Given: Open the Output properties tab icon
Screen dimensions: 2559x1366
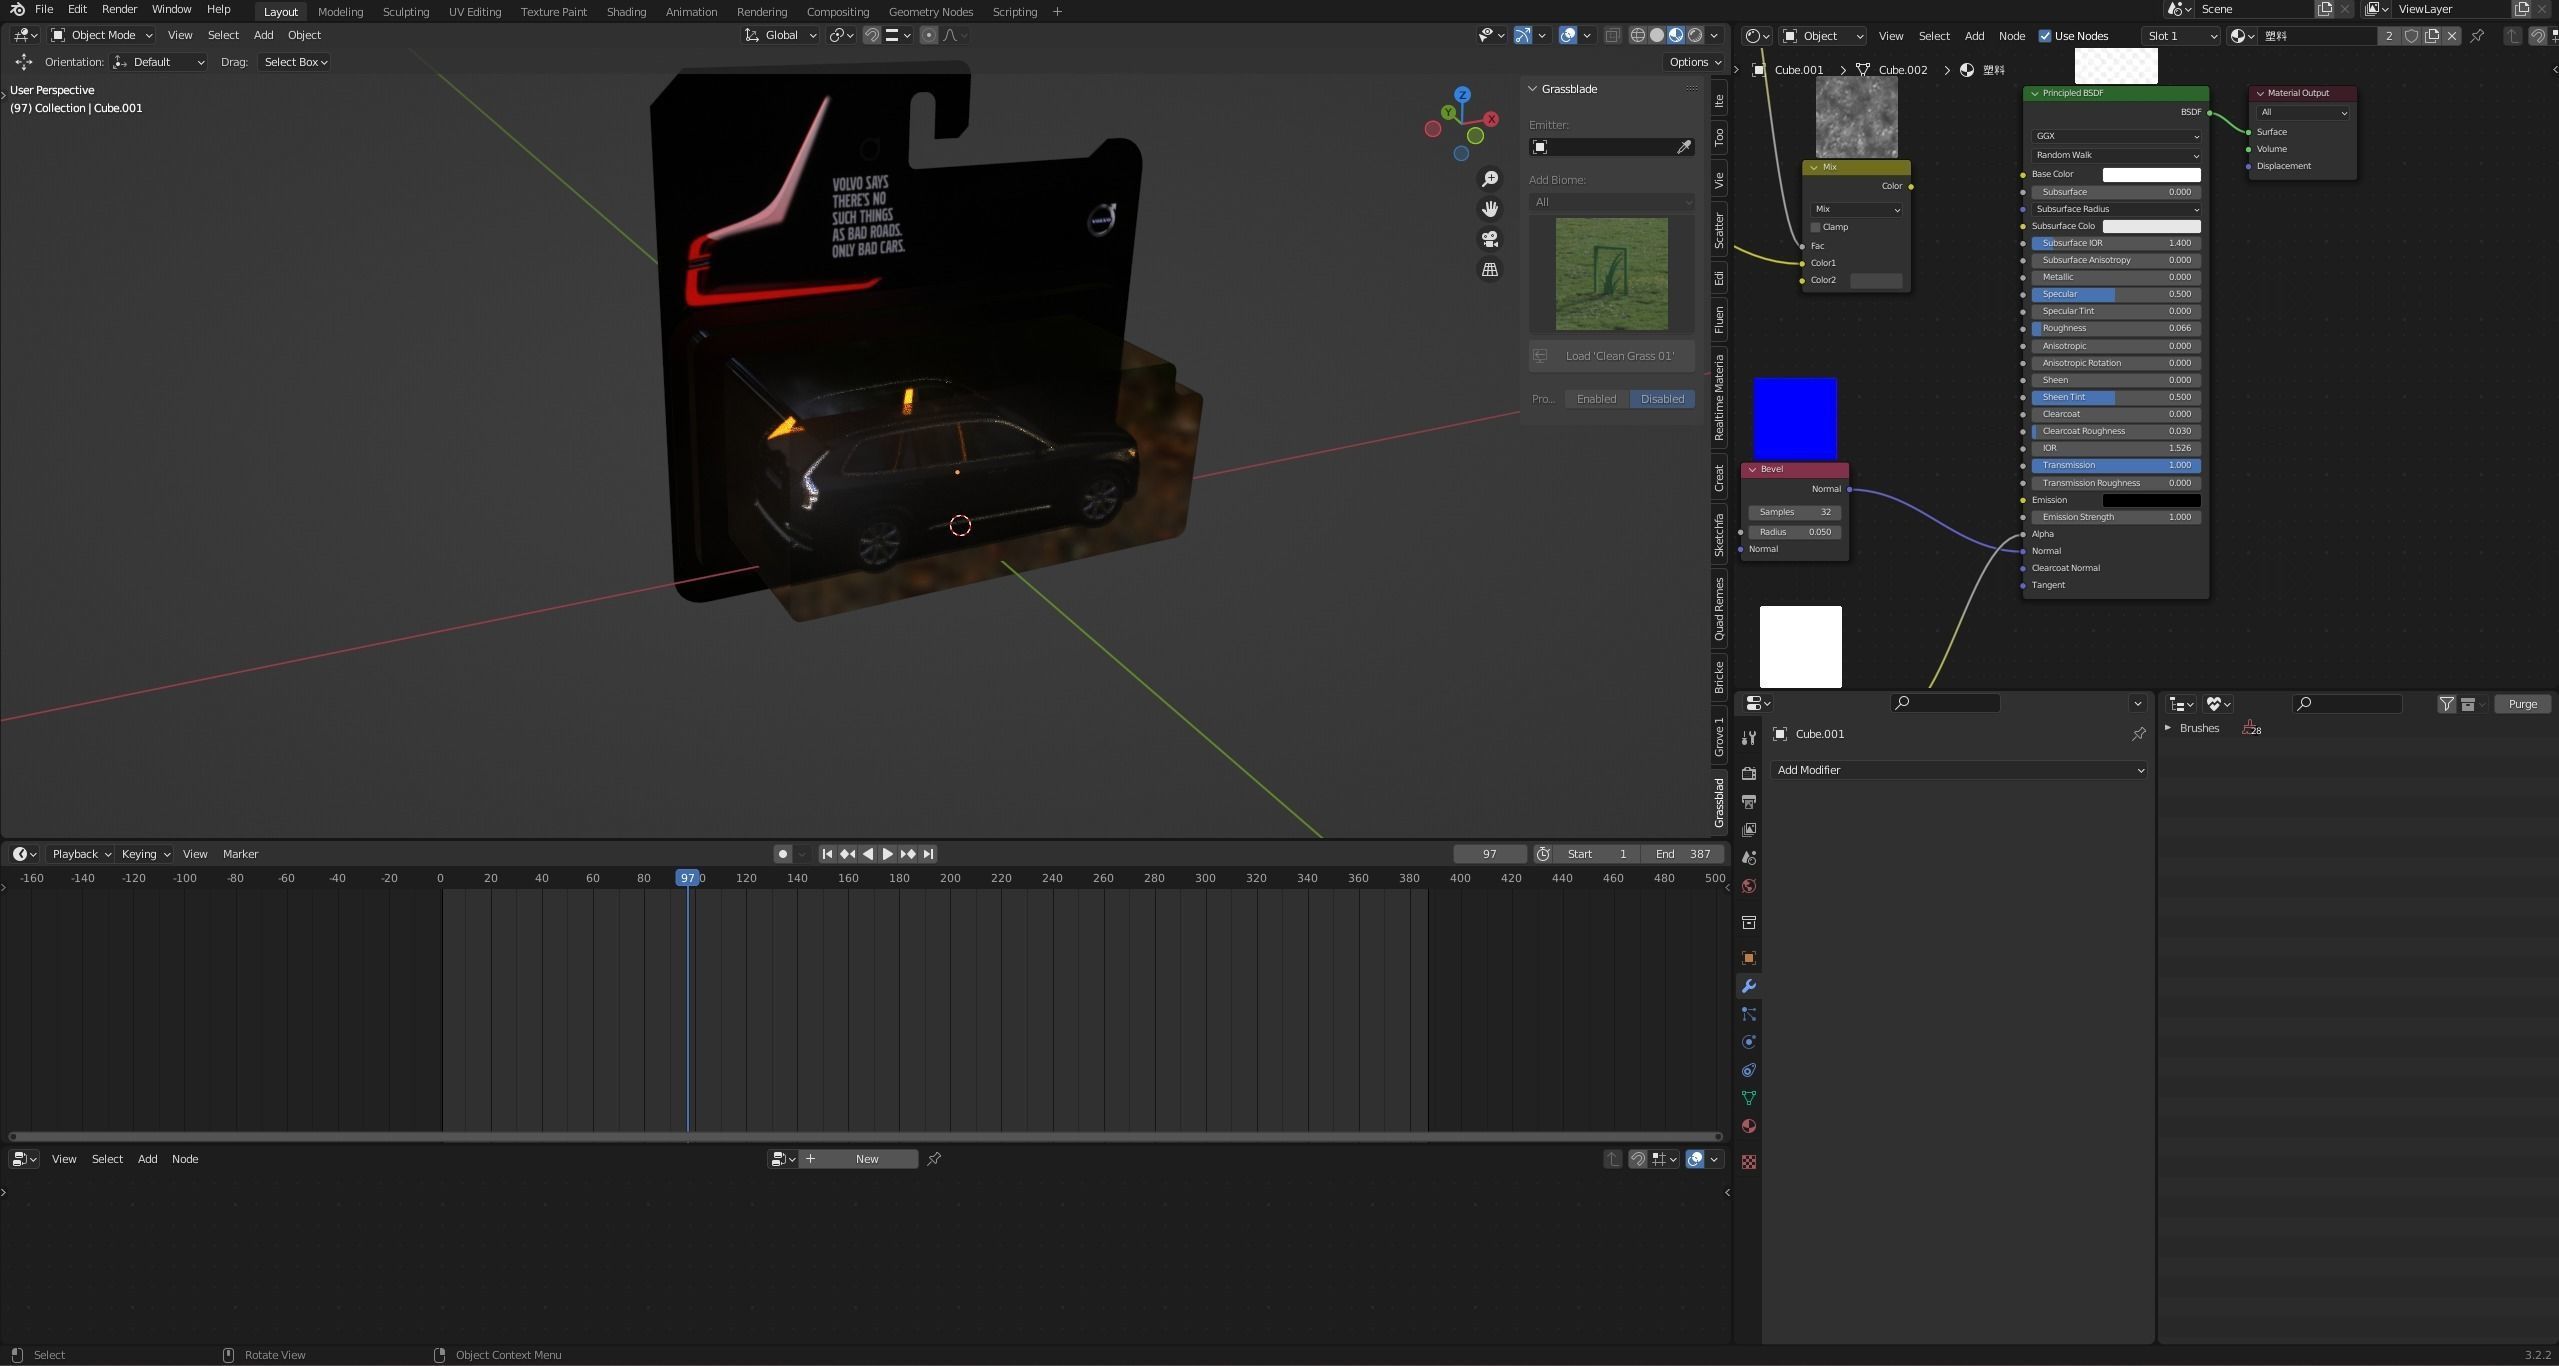Looking at the screenshot, I should (x=1749, y=802).
